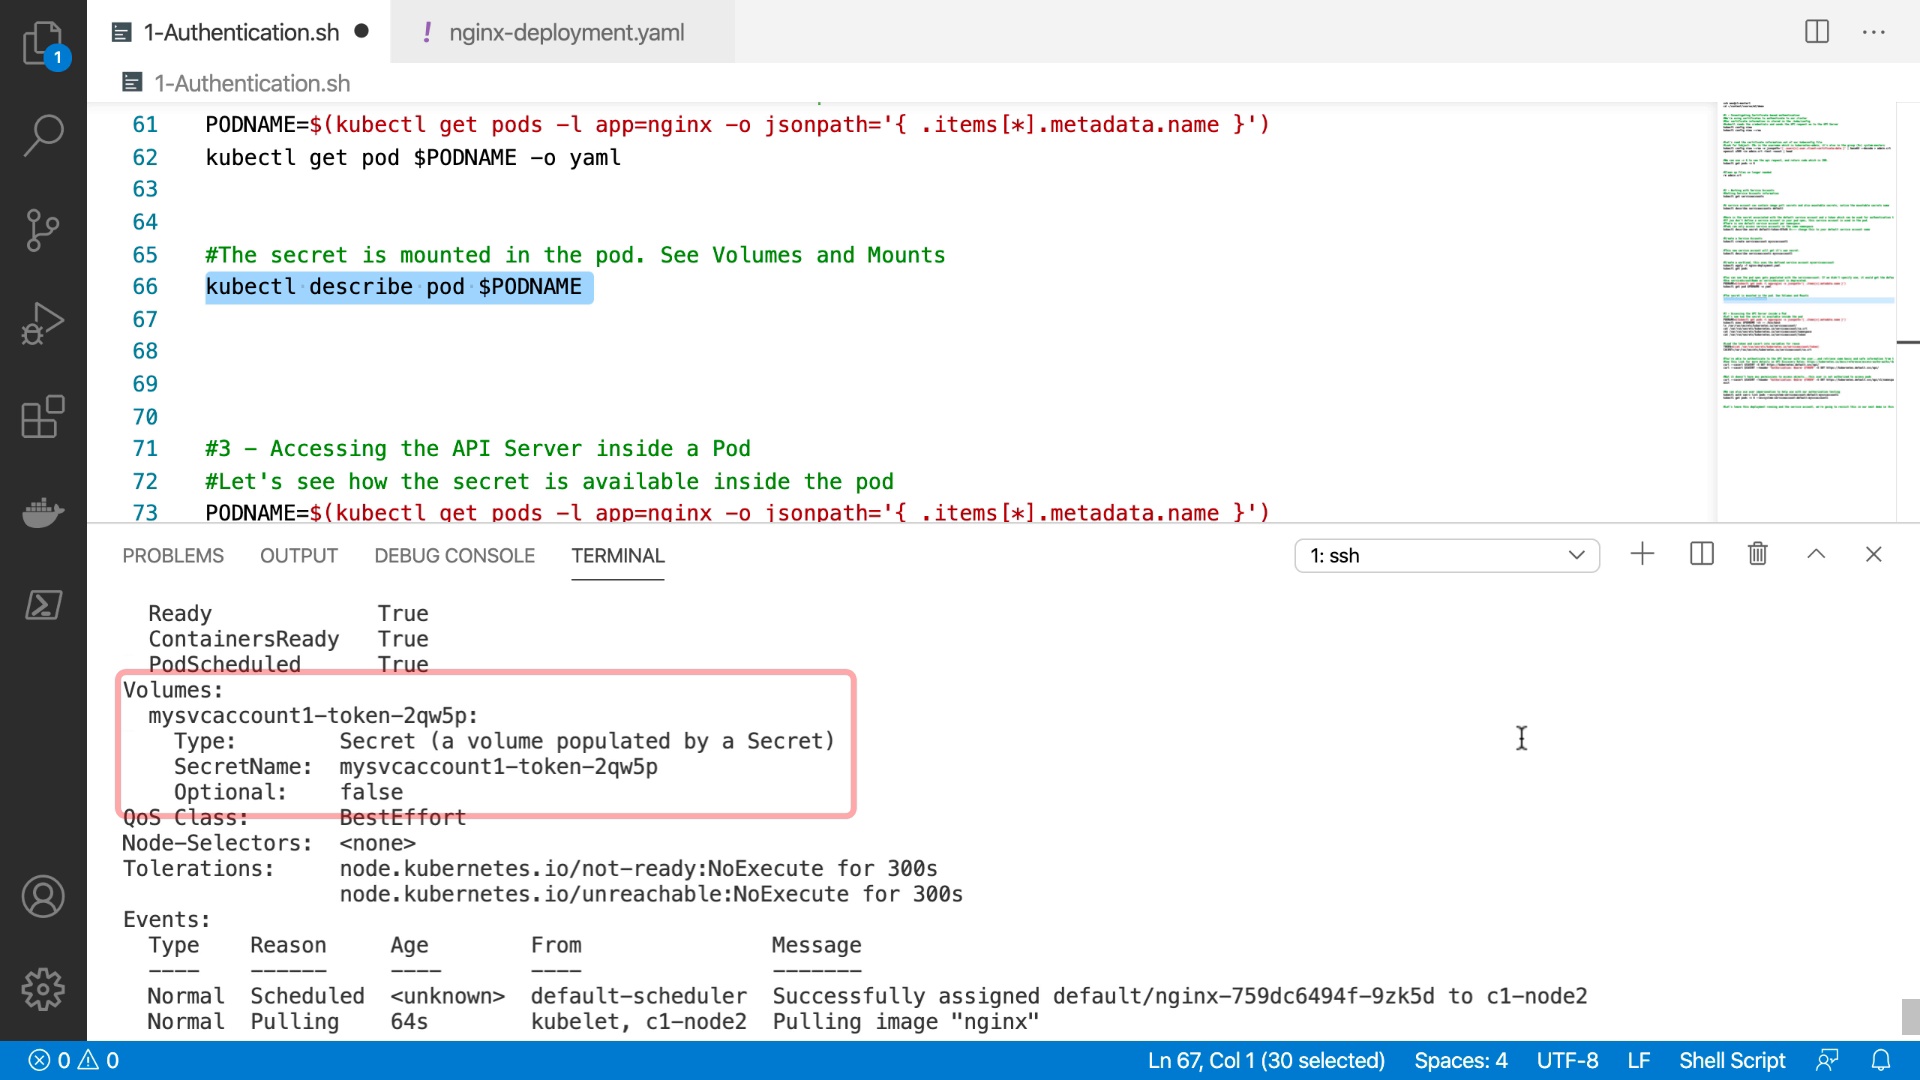Click the OUTPUT panel tab label
This screenshot has height=1080, width=1920.
[298, 555]
